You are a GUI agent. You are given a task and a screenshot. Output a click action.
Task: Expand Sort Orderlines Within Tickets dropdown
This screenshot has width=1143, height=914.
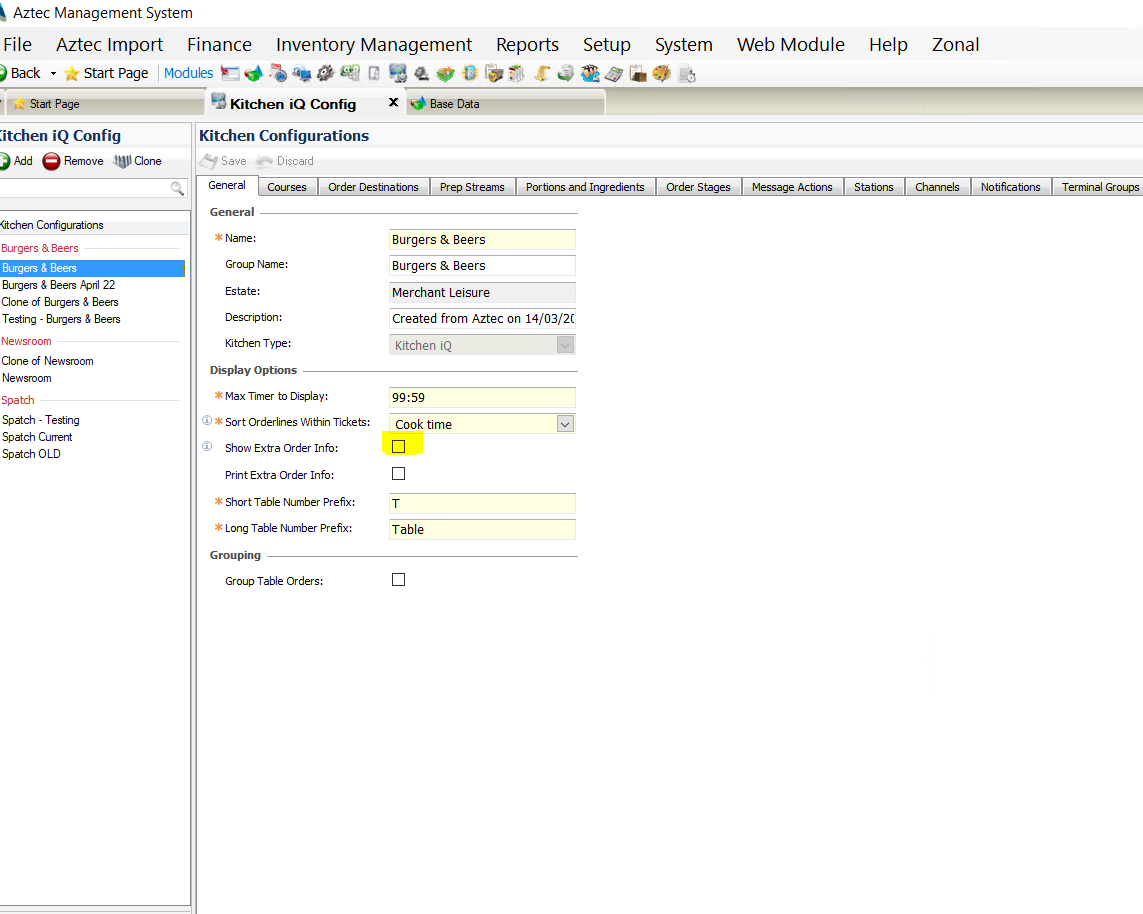click(565, 424)
